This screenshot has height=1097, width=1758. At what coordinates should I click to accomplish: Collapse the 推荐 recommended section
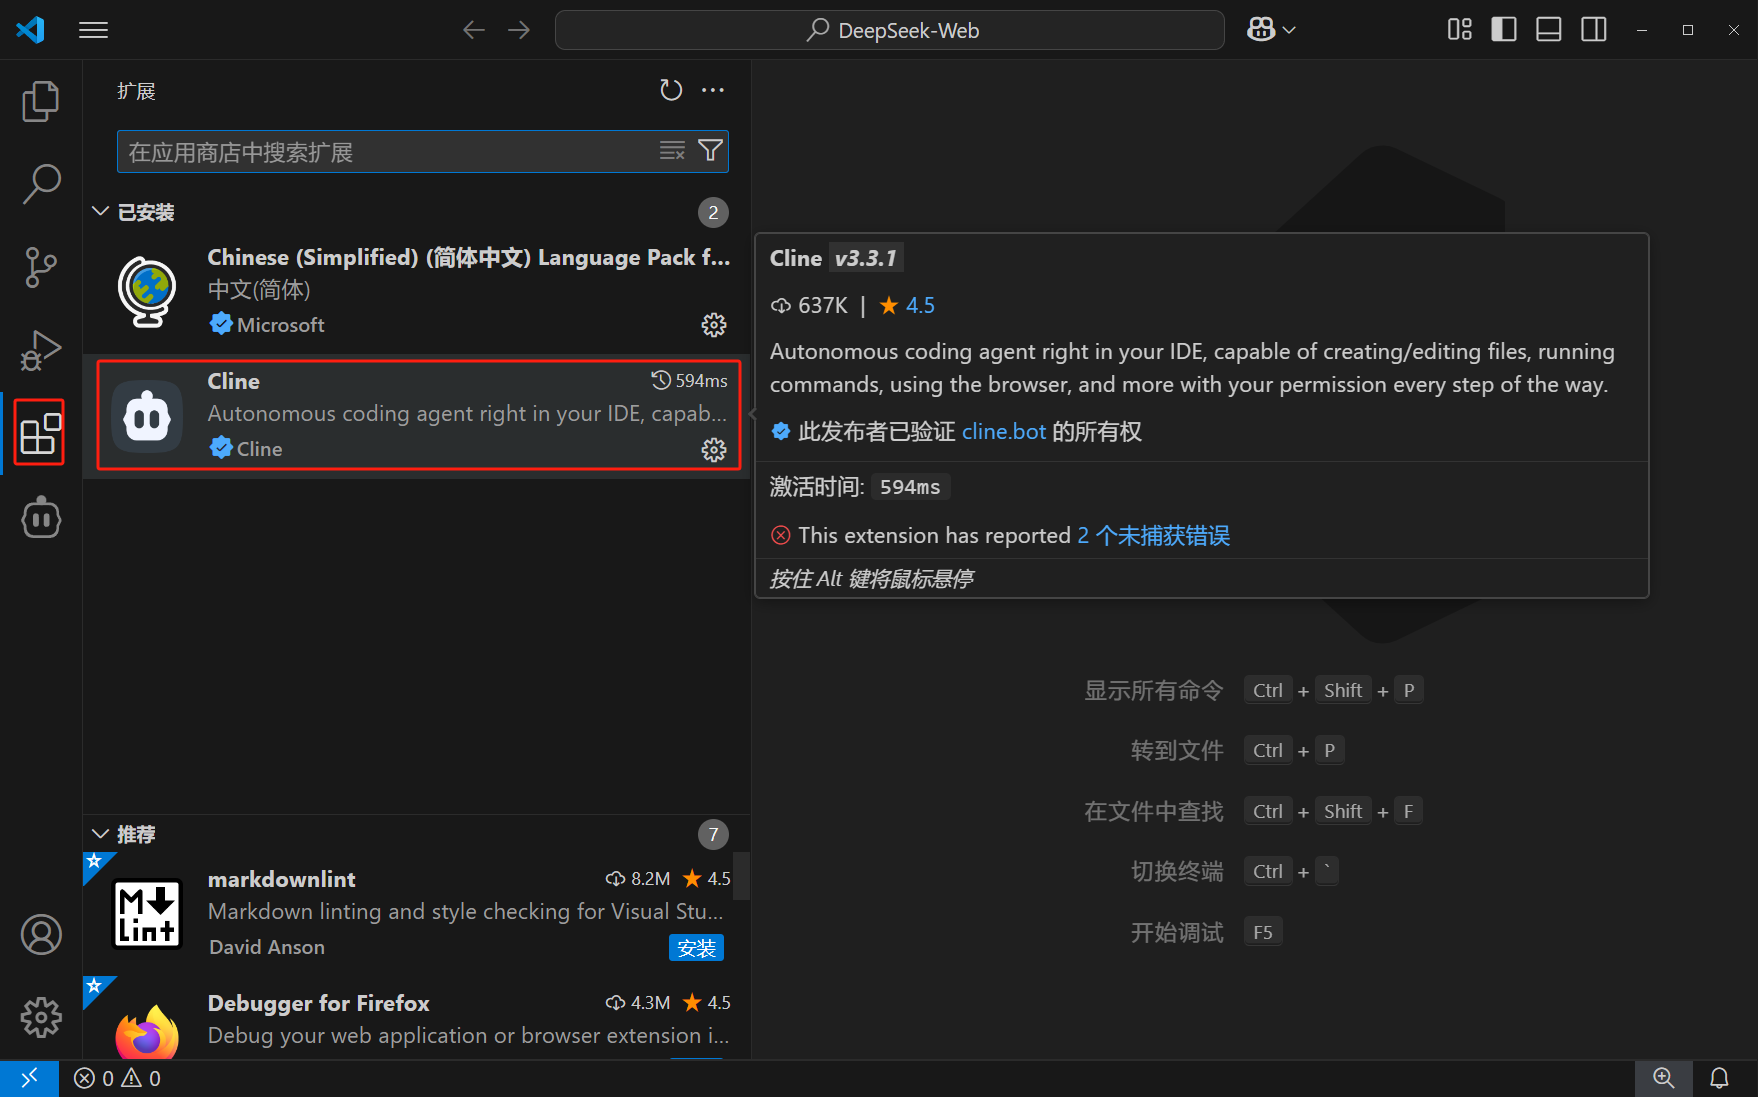pos(101,834)
